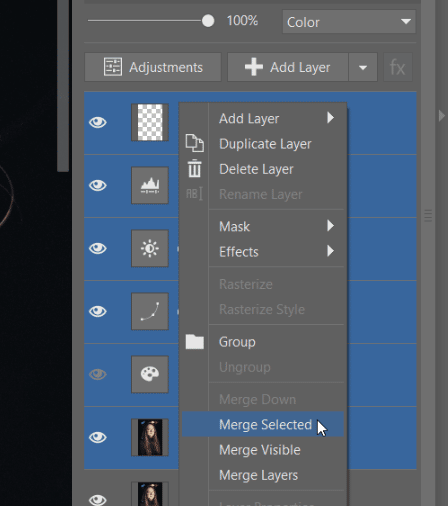This screenshot has height=506, width=448.
Task: Click the folder icon beside Group
Action: [195, 342]
